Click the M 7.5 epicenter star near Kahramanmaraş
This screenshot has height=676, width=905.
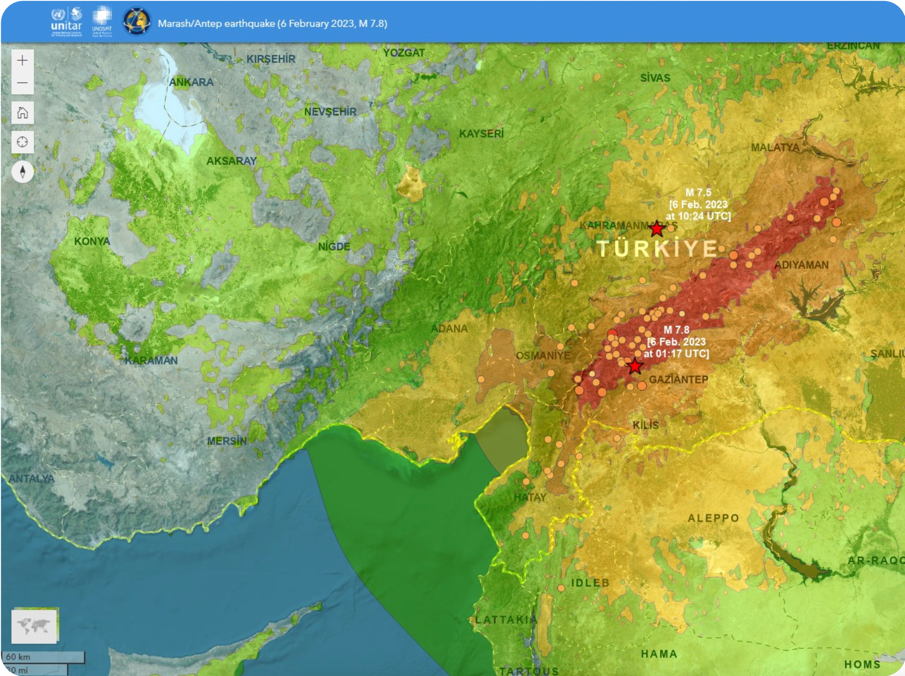(656, 229)
